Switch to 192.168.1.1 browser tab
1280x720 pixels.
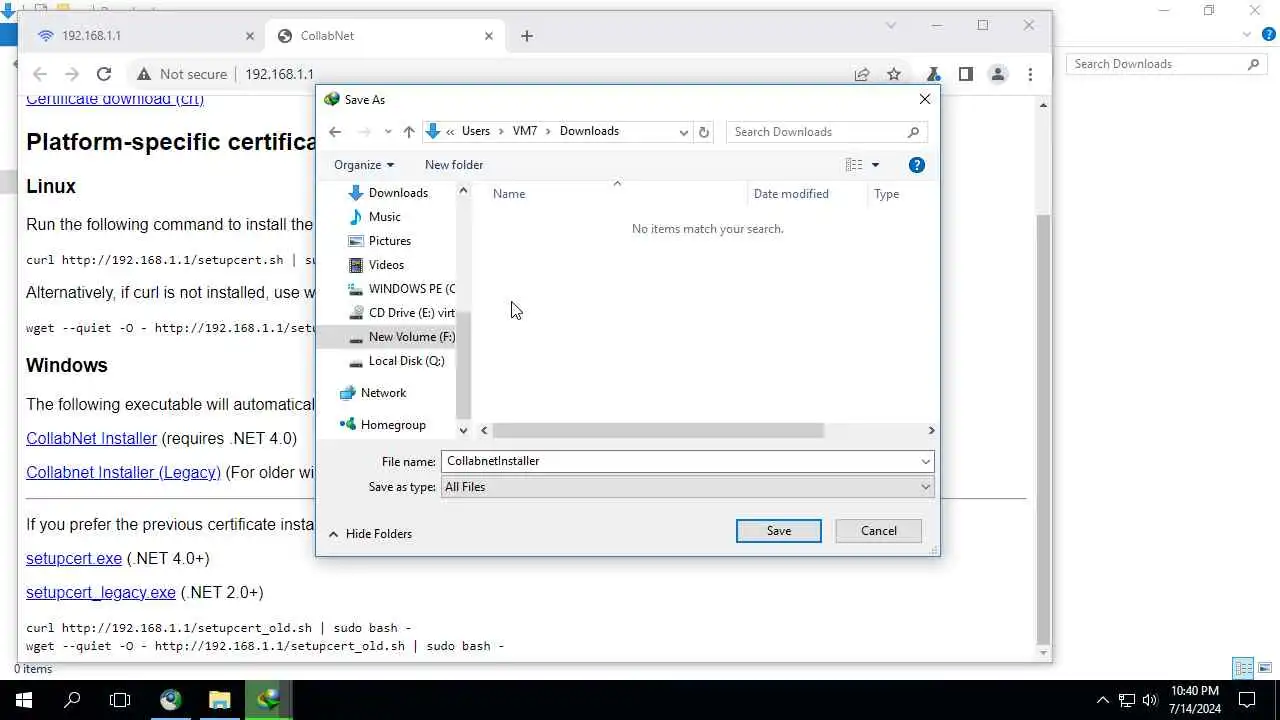pyautogui.click(x=144, y=36)
